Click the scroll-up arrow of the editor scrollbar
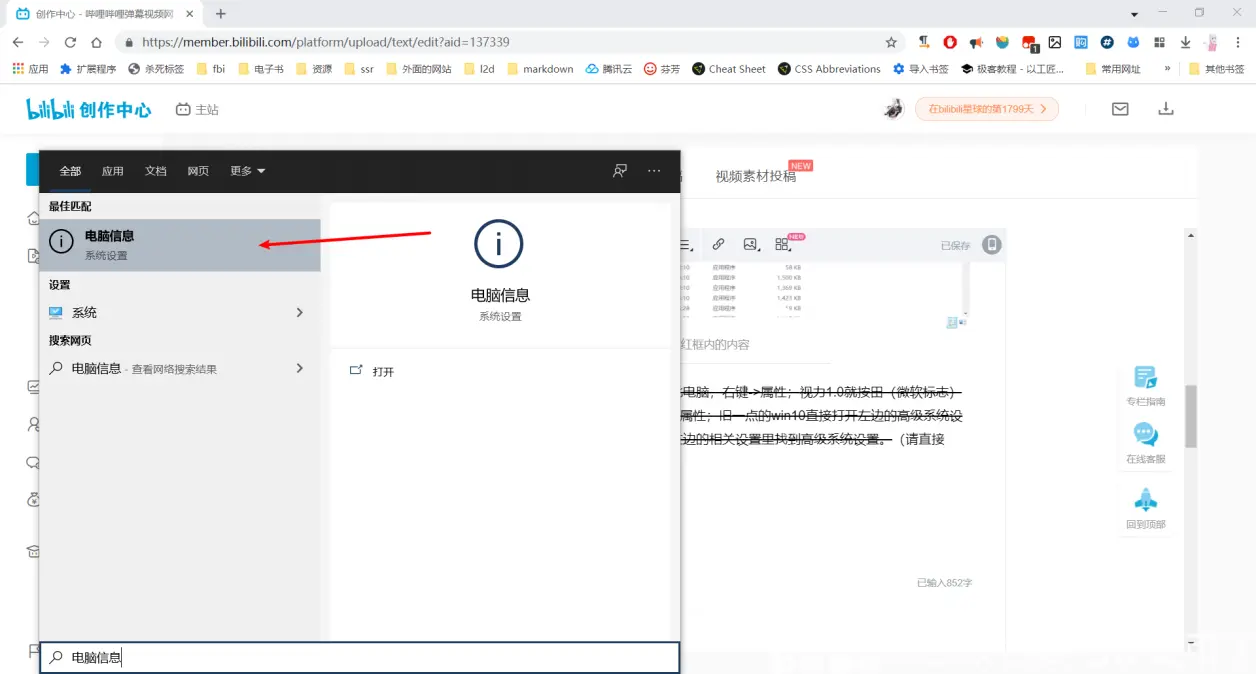 coord(1191,235)
